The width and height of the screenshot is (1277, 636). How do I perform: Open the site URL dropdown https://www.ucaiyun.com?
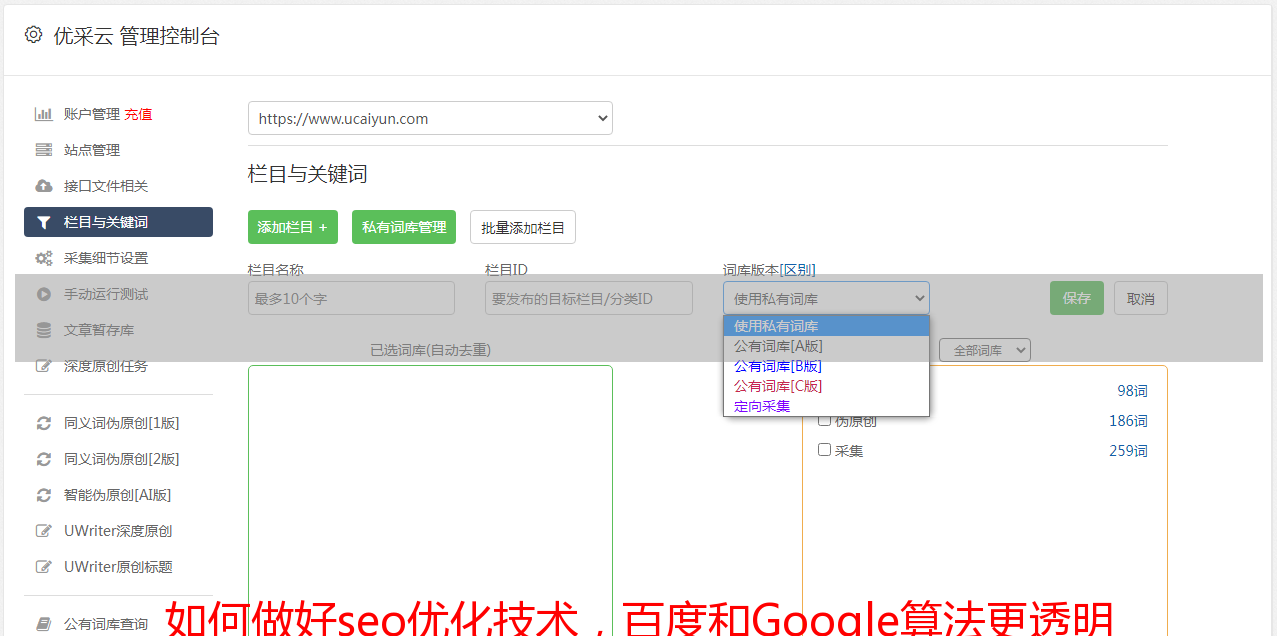click(430, 118)
